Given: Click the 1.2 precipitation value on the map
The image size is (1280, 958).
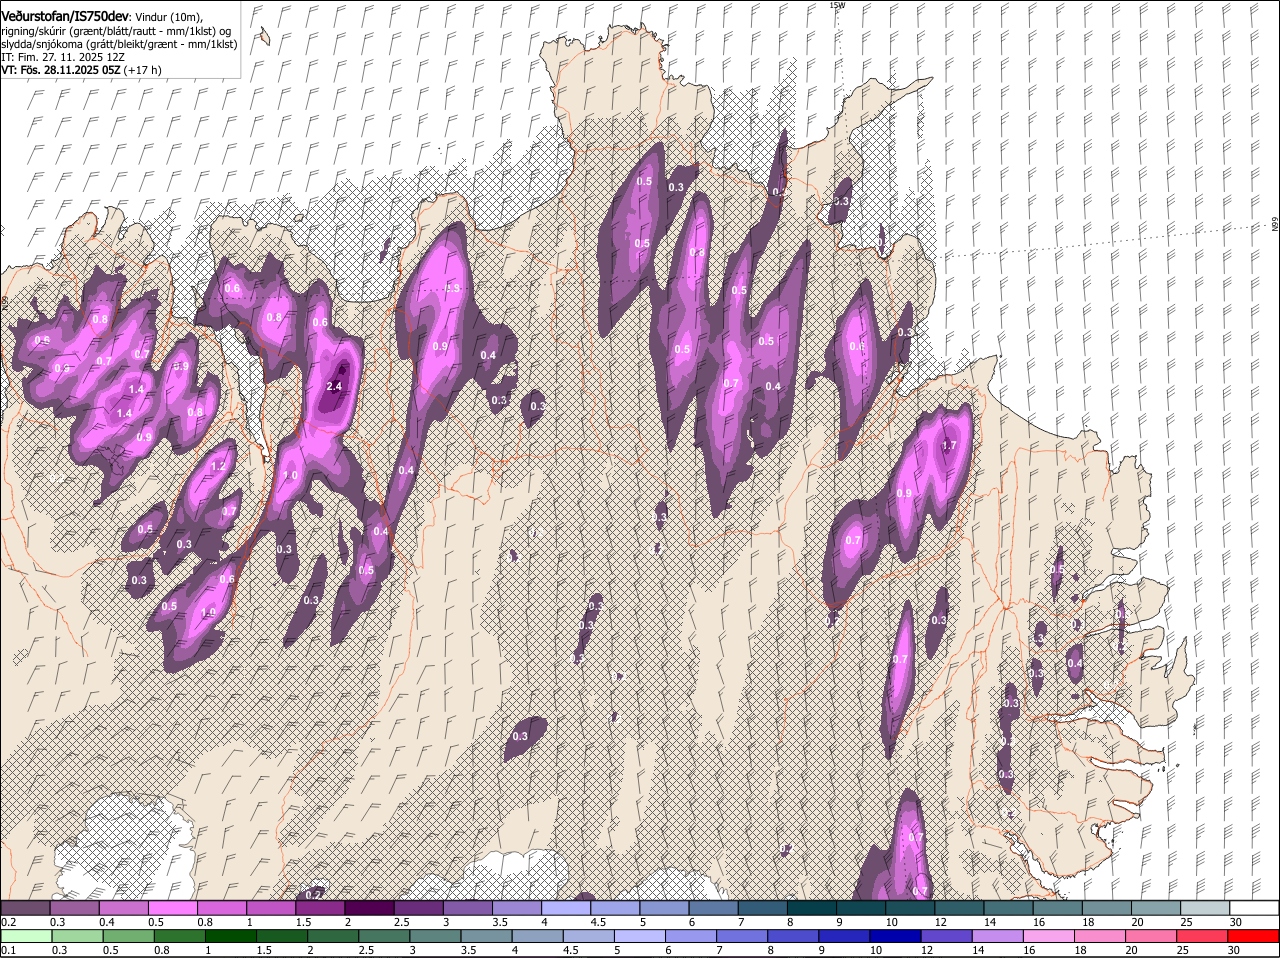Looking at the screenshot, I should coord(219,466).
